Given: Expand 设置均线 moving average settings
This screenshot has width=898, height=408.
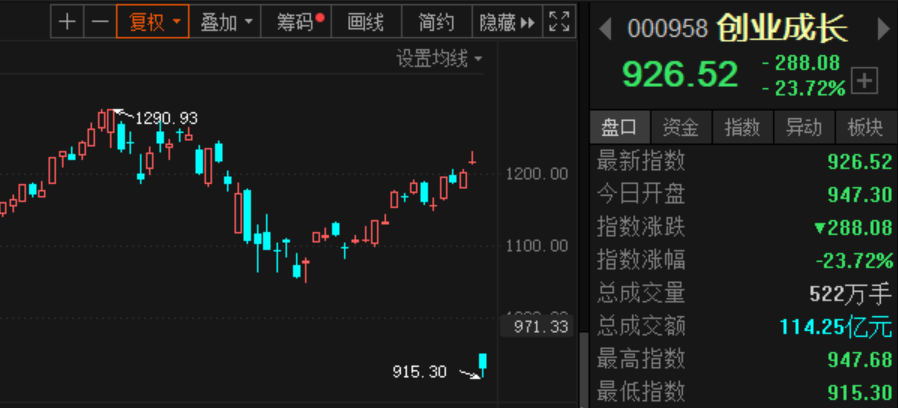Looking at the screenshot, I should click(439, 58).
